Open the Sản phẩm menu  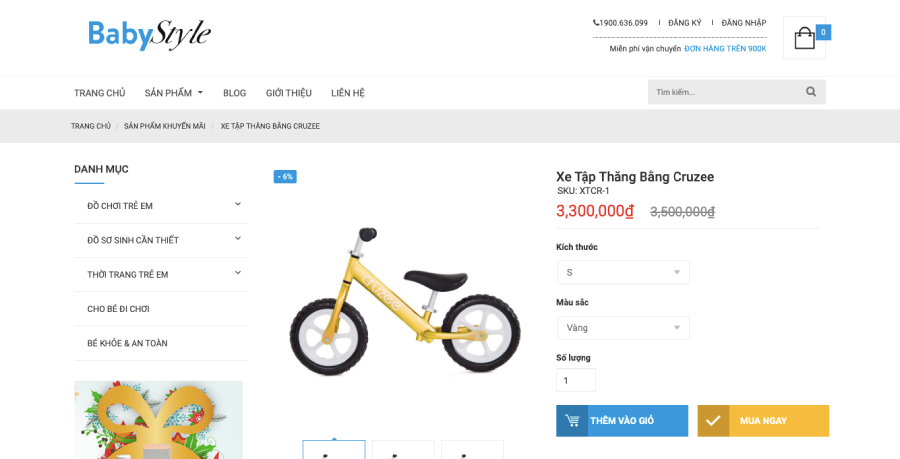point(174,93)
